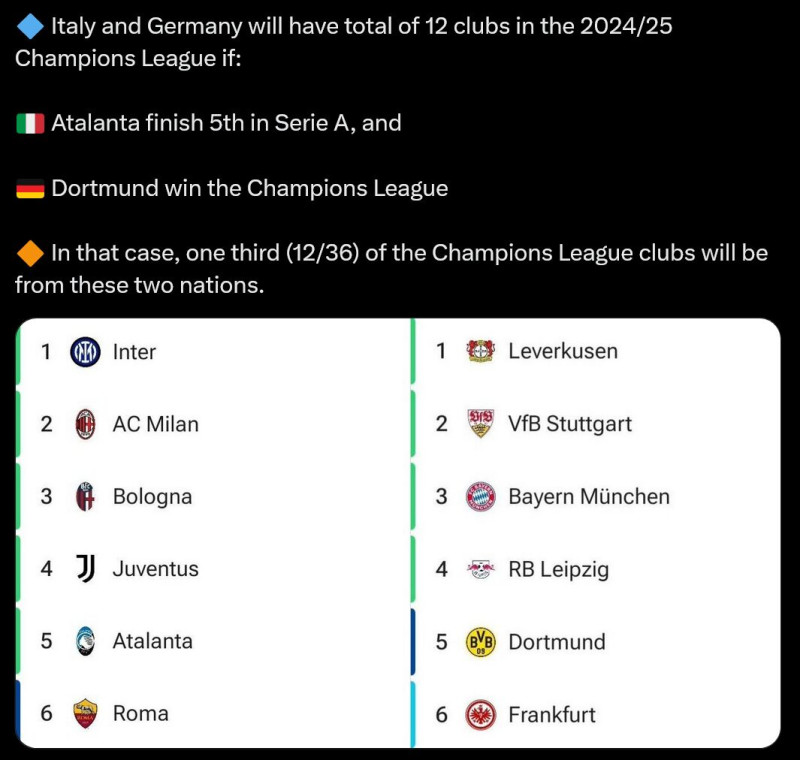Screen dimensions: 800x760
Task: Click the Atalanta club crest
Action: point(85,641)
